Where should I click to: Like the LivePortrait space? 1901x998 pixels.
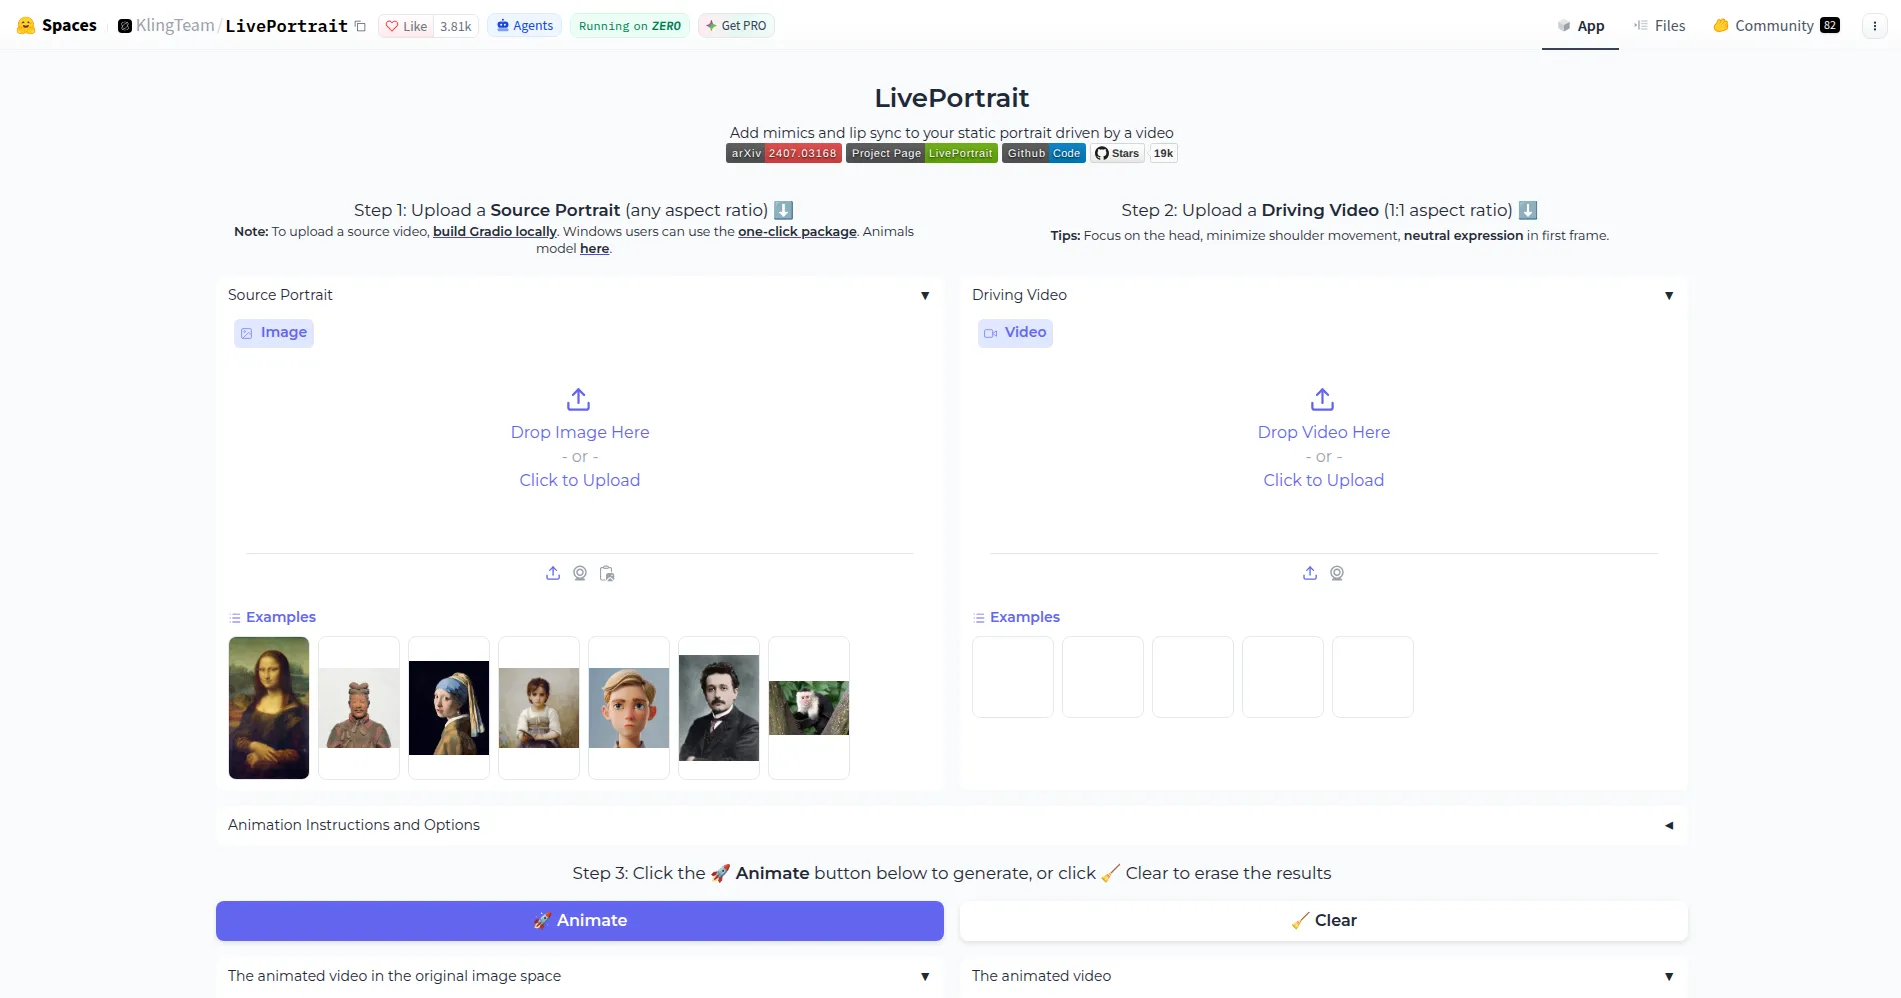pos(406,26)
